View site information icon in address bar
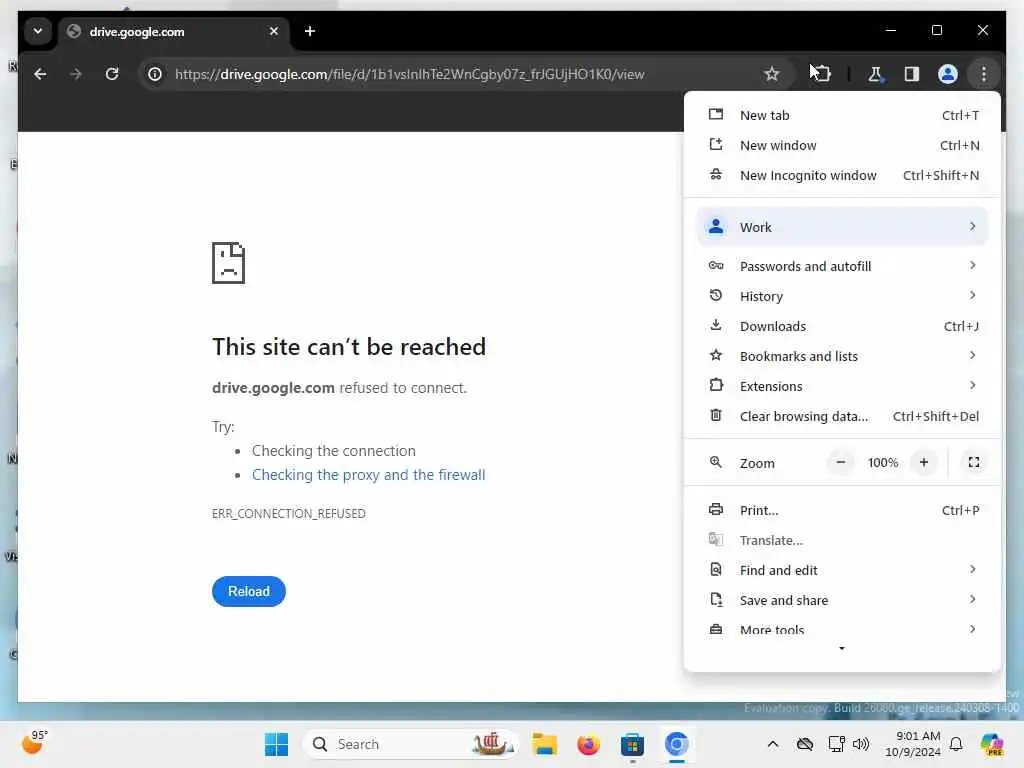Viewport: 1024px width, 768px height. pyautogui.click(x=155, y=74)
